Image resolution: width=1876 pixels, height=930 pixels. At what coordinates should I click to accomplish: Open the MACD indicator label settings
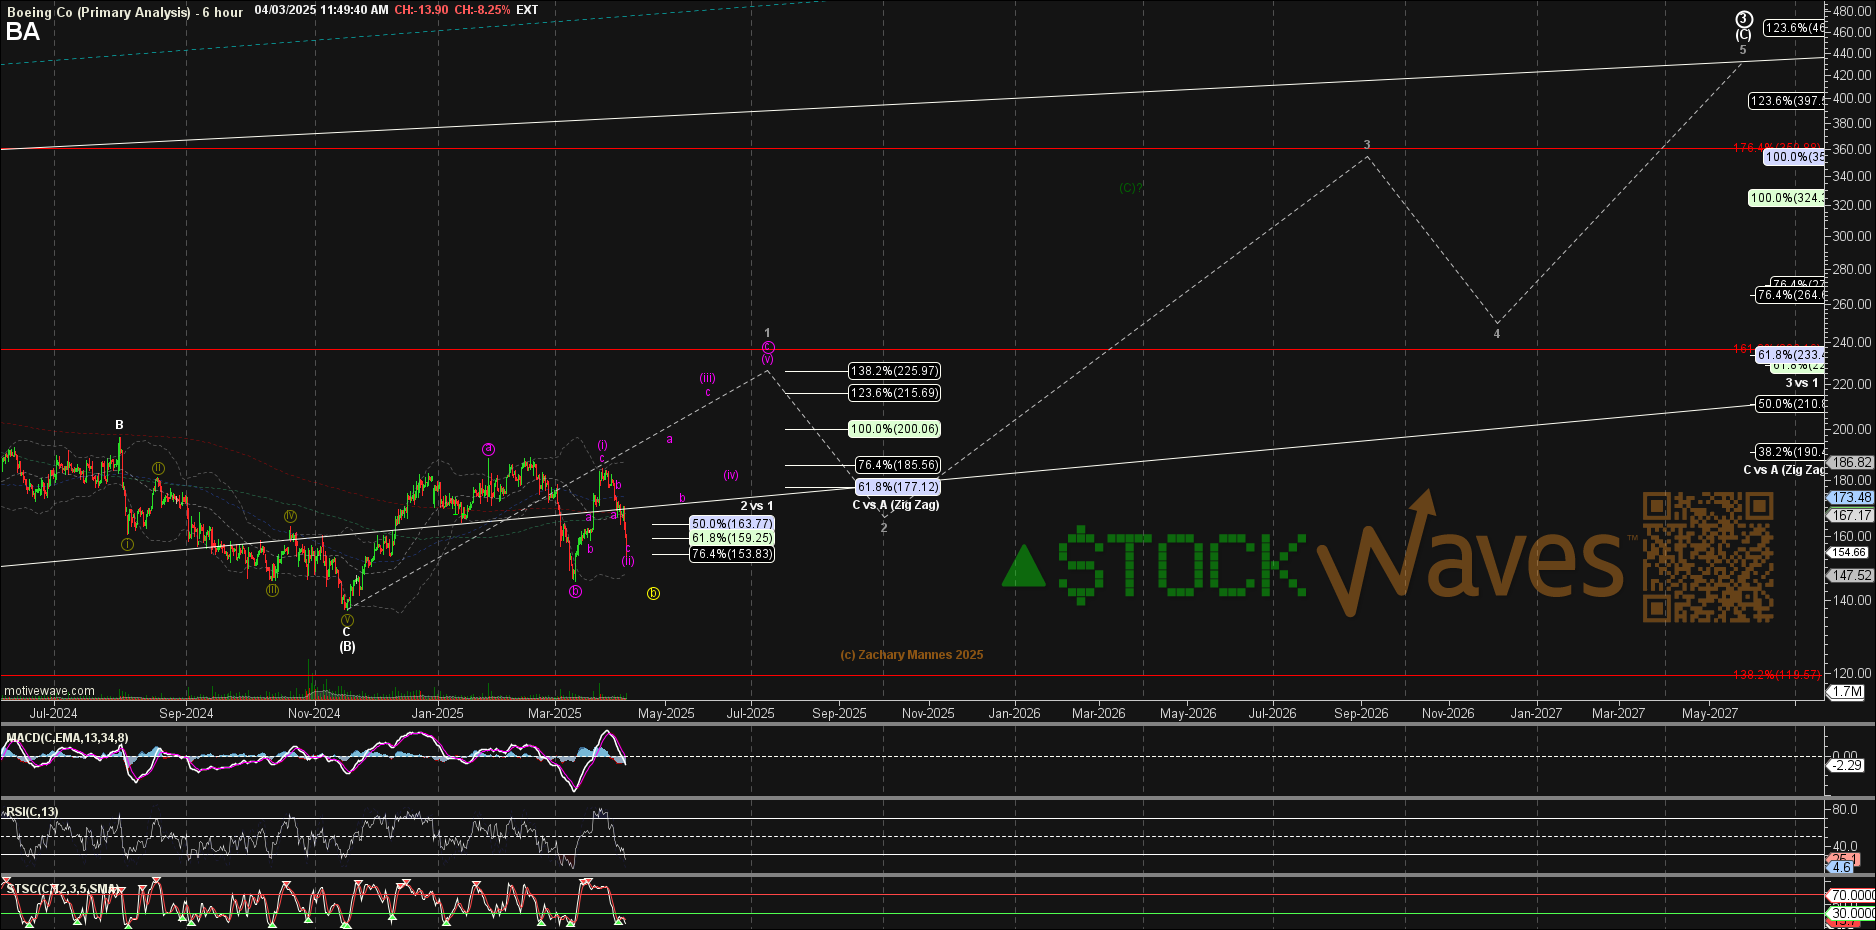67,738
